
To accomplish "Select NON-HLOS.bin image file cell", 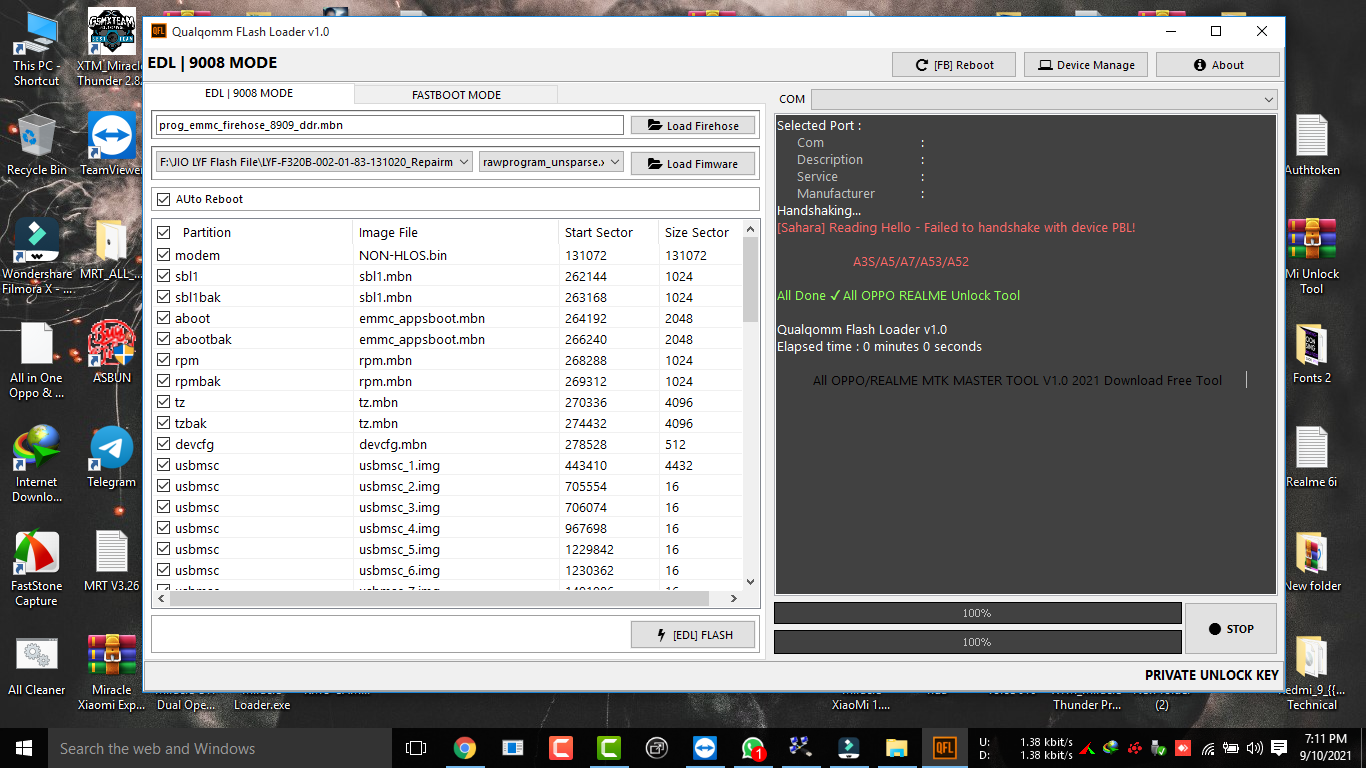I will tap(403, 255).
